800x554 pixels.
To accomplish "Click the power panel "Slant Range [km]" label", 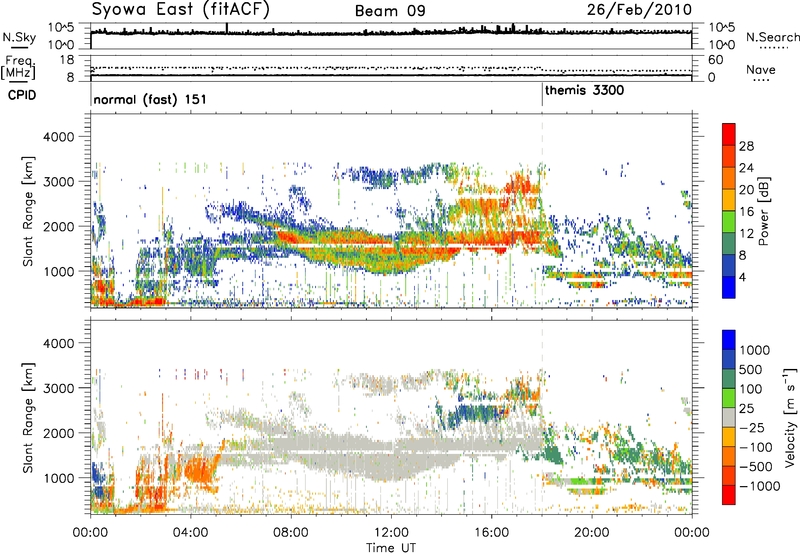I will click(29, 211).
